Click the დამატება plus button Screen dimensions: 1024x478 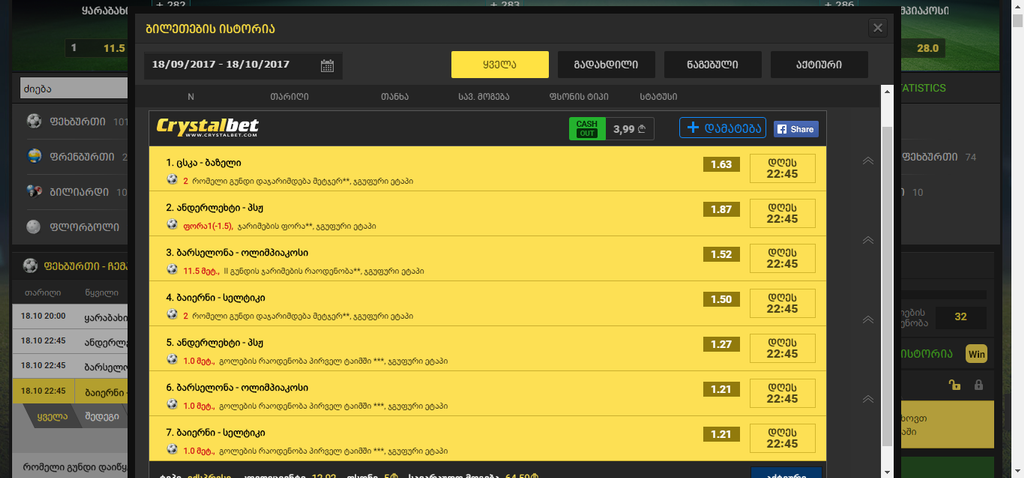point(722,128)
